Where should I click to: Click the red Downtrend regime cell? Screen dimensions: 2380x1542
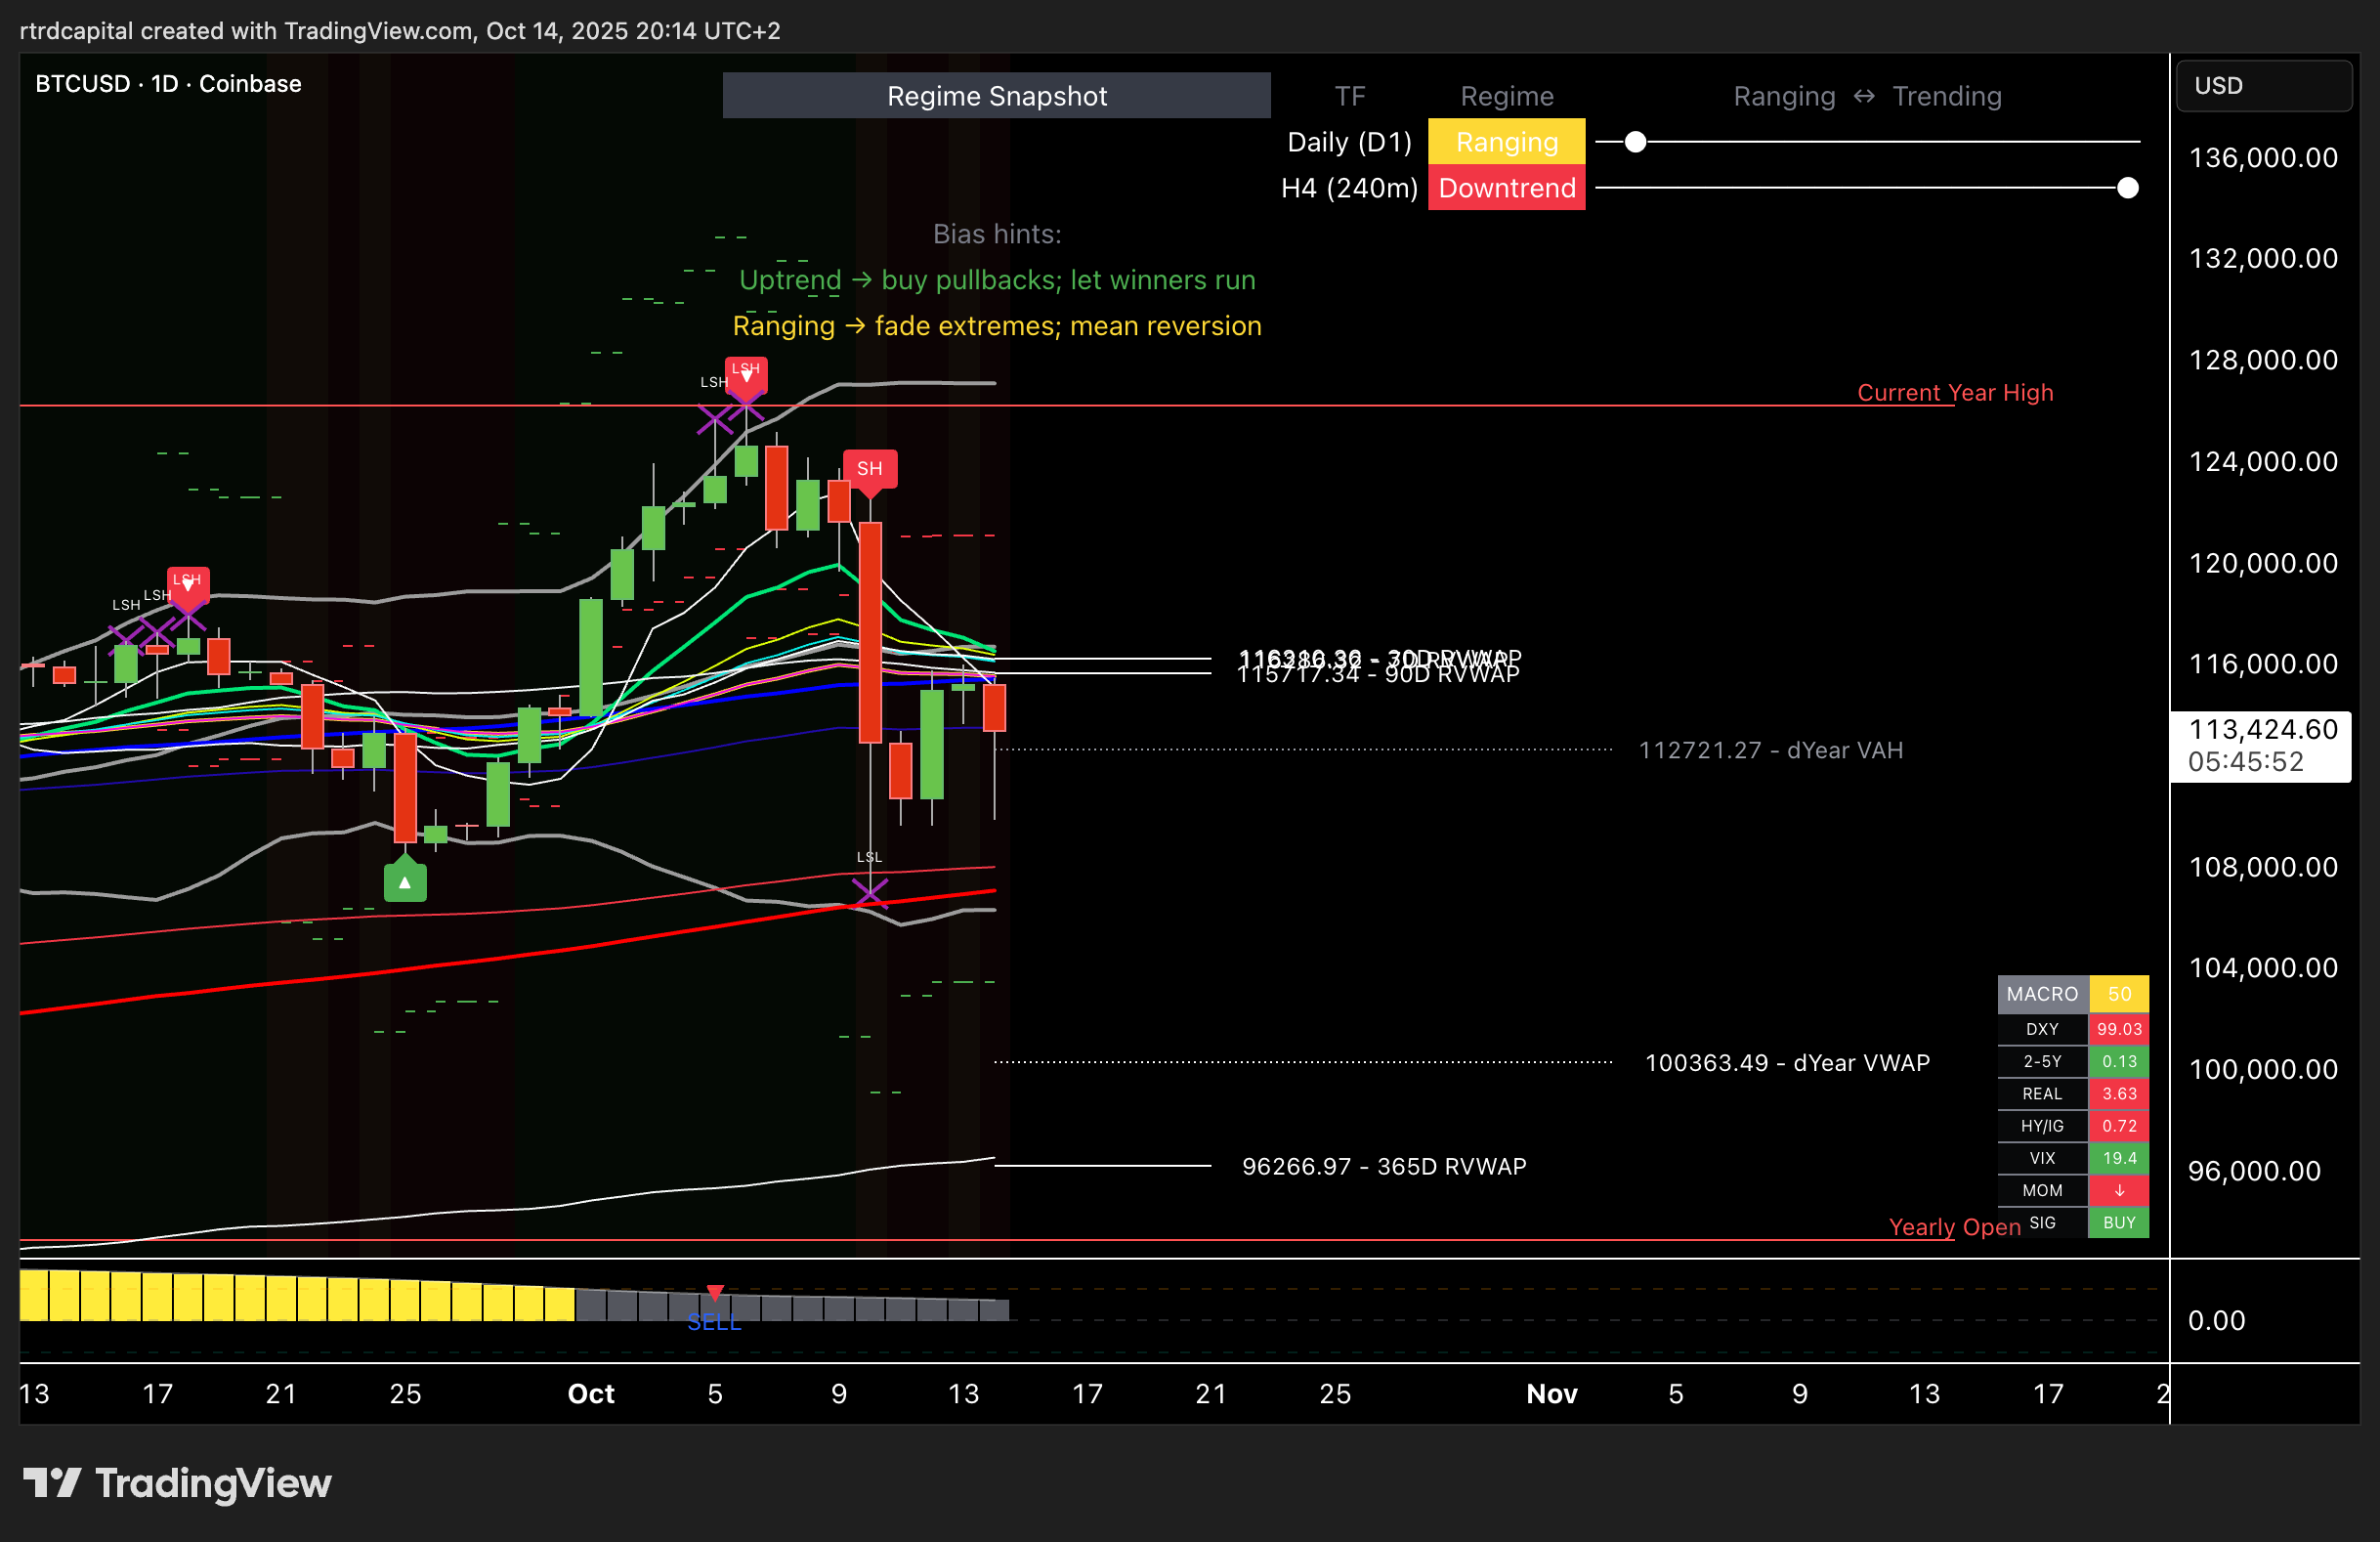click(x=1506, y=188)
